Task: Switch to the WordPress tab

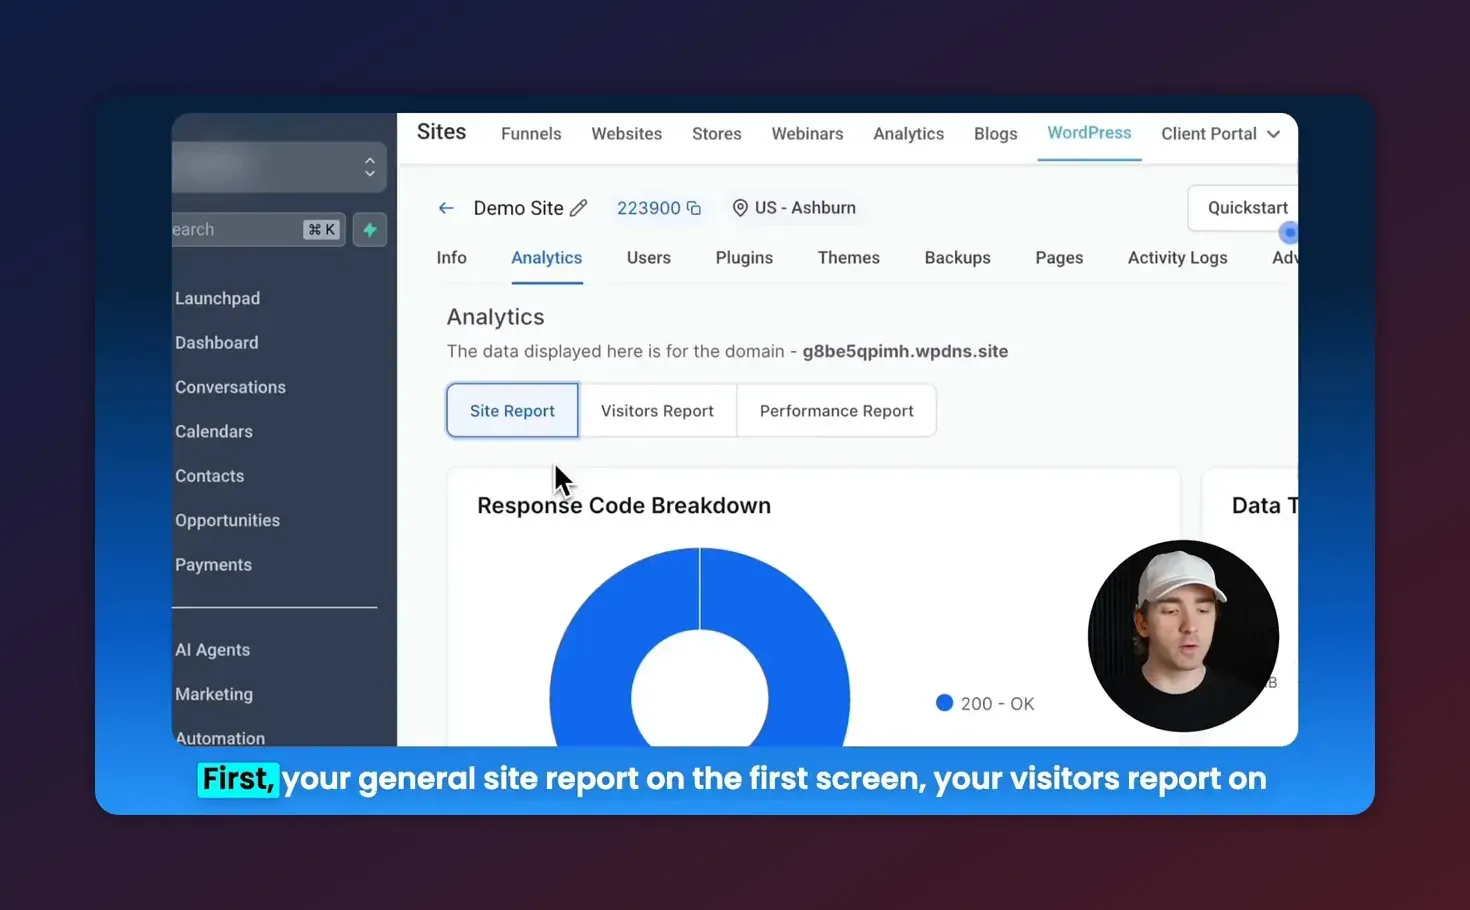Action: coord(1089,133)
